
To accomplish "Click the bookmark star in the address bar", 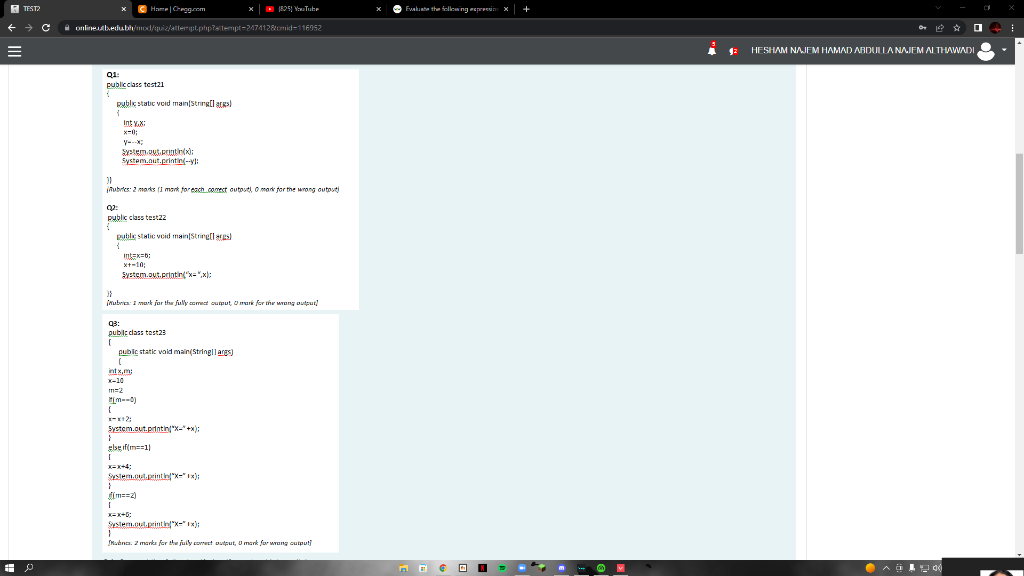I will [x=957, y=28].
